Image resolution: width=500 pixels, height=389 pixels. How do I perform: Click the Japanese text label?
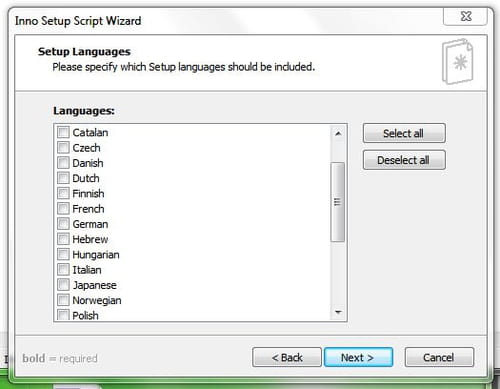[95, 285]
